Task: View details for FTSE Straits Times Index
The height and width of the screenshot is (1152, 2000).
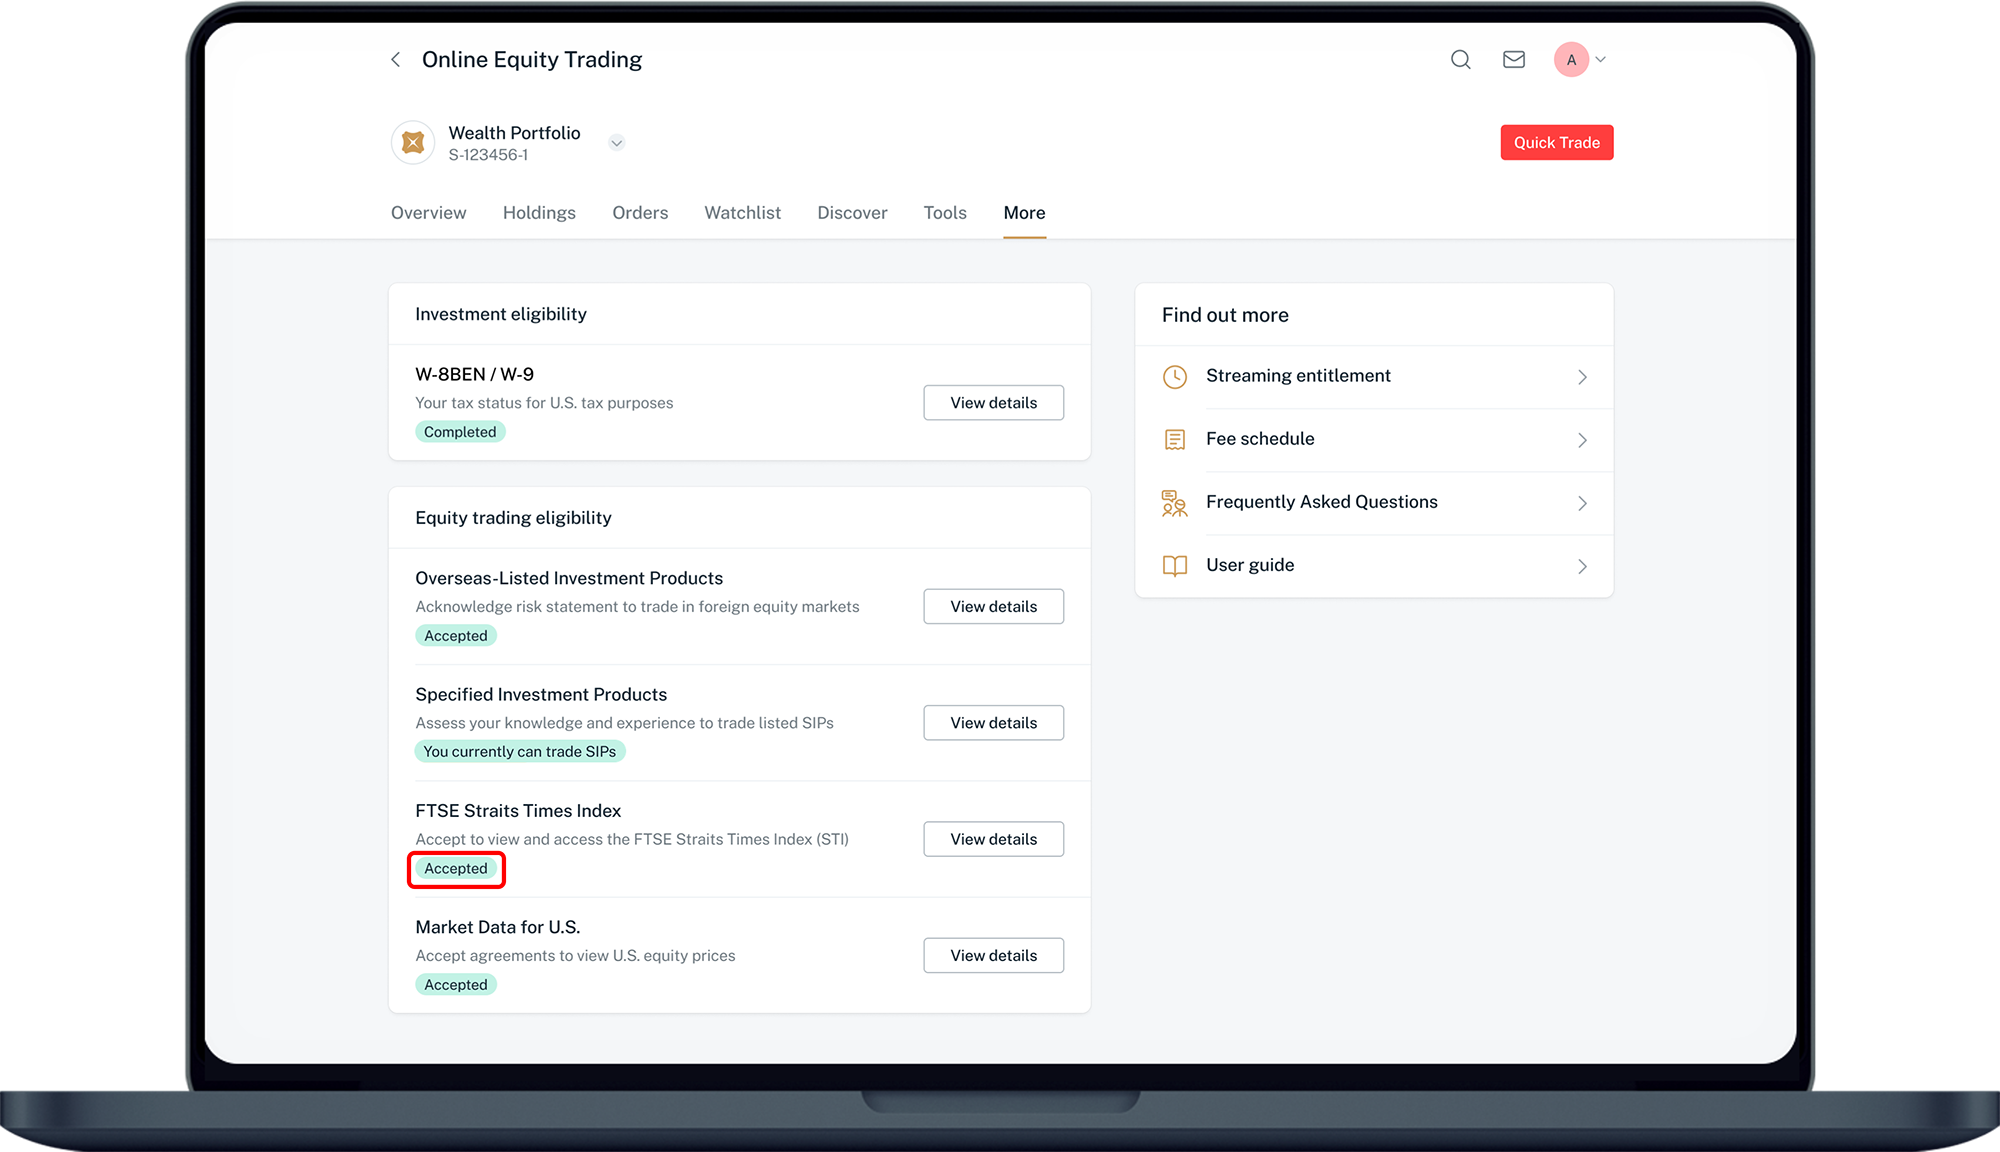Action: tap(993, 839)
